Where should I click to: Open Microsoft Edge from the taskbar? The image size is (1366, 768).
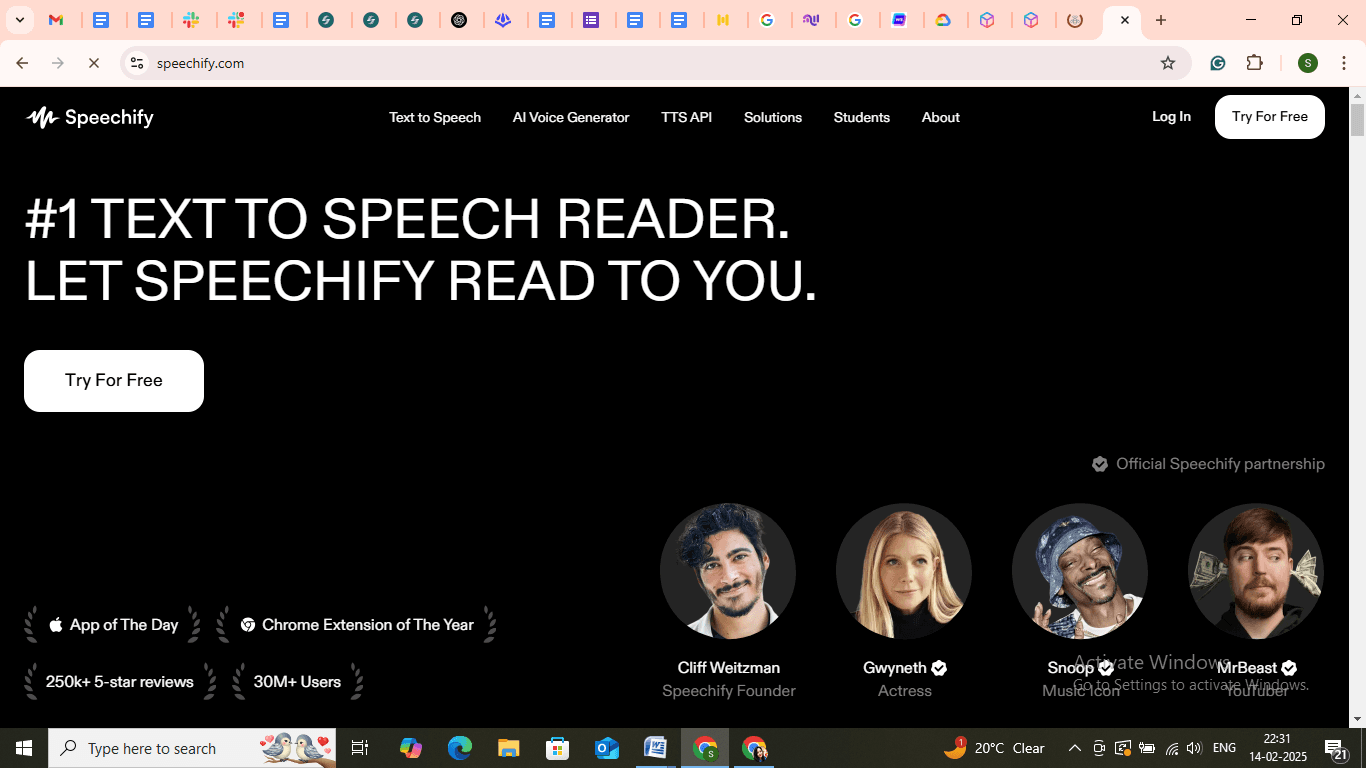(x=460, y=748)
